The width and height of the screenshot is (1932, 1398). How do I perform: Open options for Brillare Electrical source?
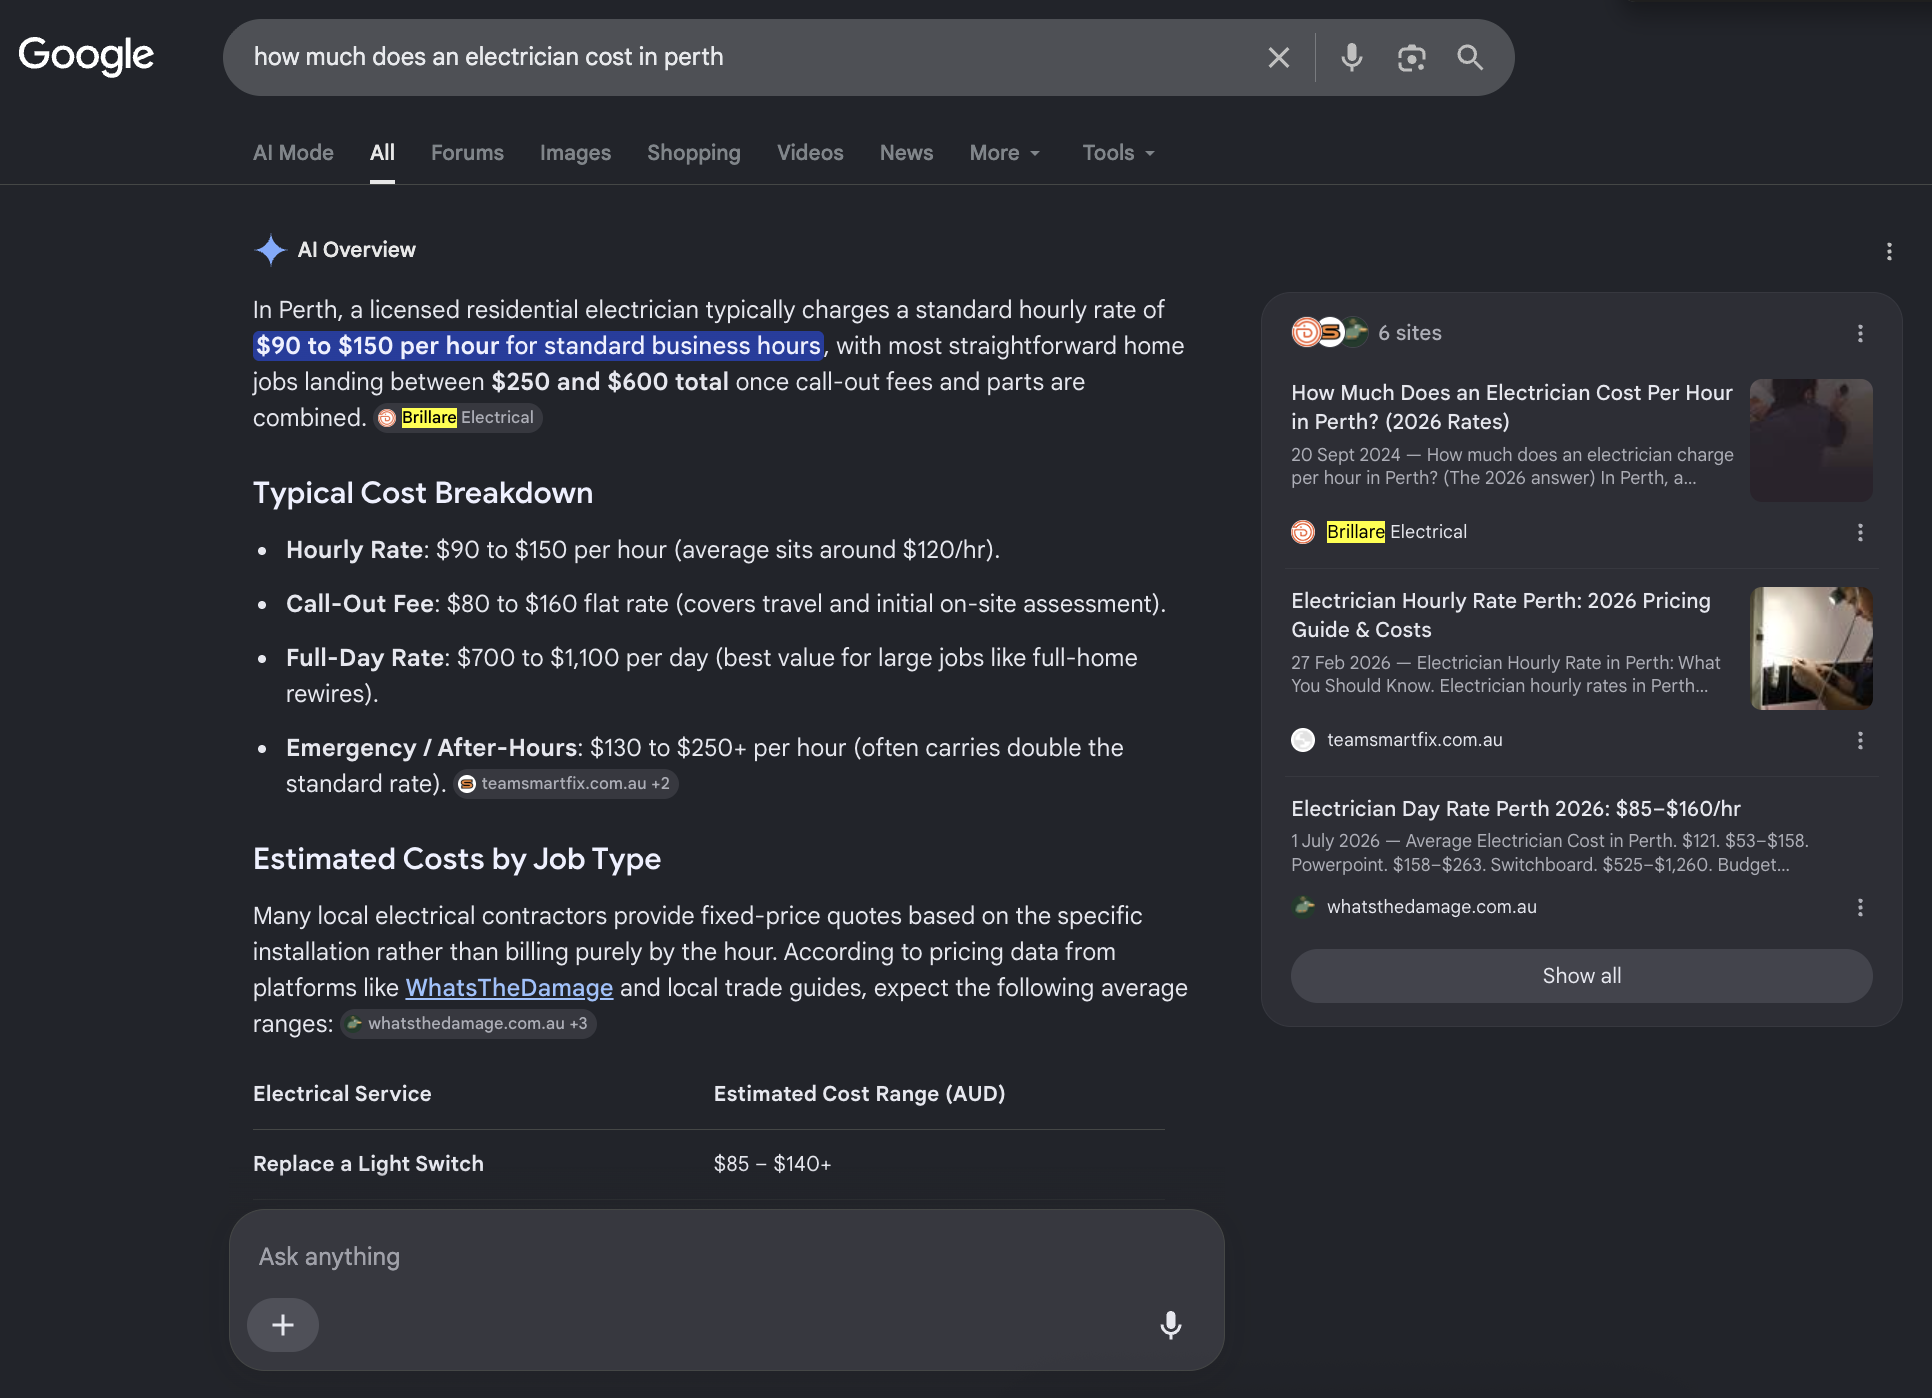tap(1860, 532)
